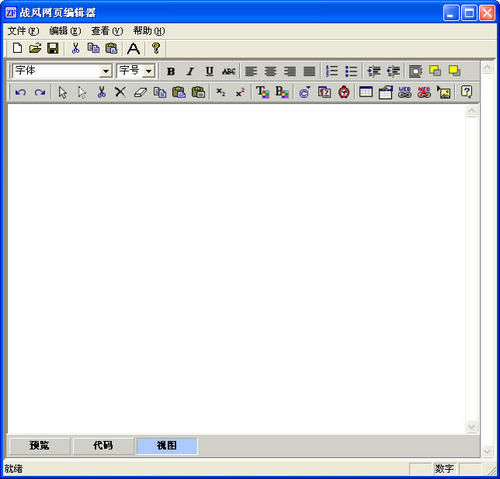Toggle Underline formatting
The height and width of the screenshot is (479, 500).
pos(209,71)
